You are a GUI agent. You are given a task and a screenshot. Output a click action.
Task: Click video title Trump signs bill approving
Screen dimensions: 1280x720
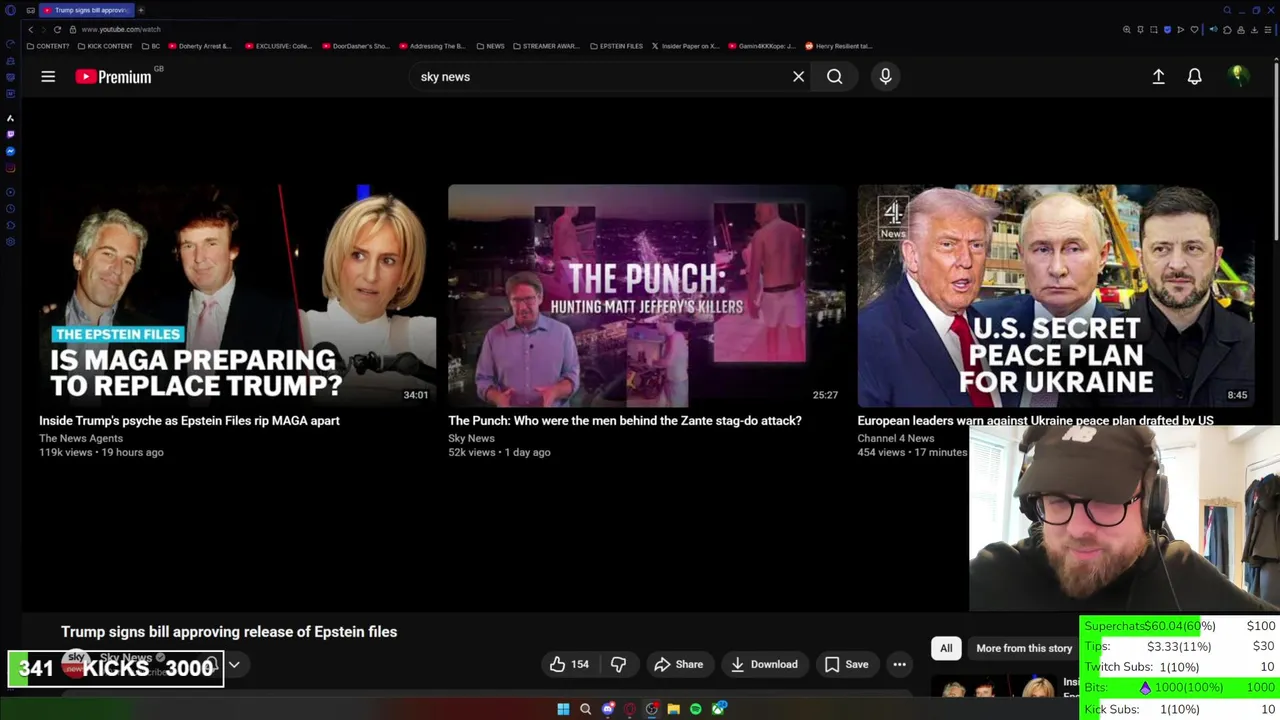229,632
